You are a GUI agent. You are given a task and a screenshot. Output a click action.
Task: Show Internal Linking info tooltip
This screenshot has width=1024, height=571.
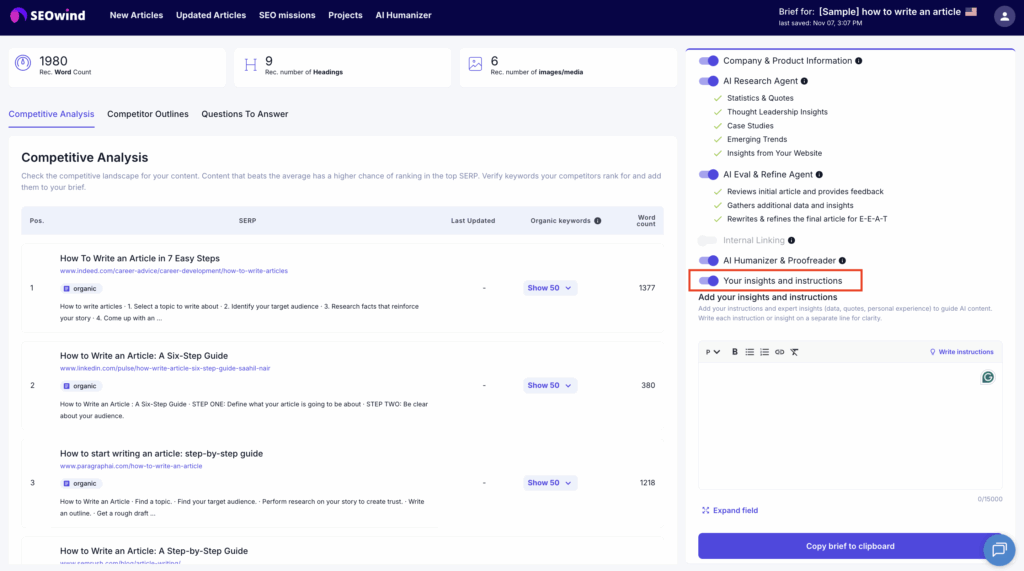792,240
